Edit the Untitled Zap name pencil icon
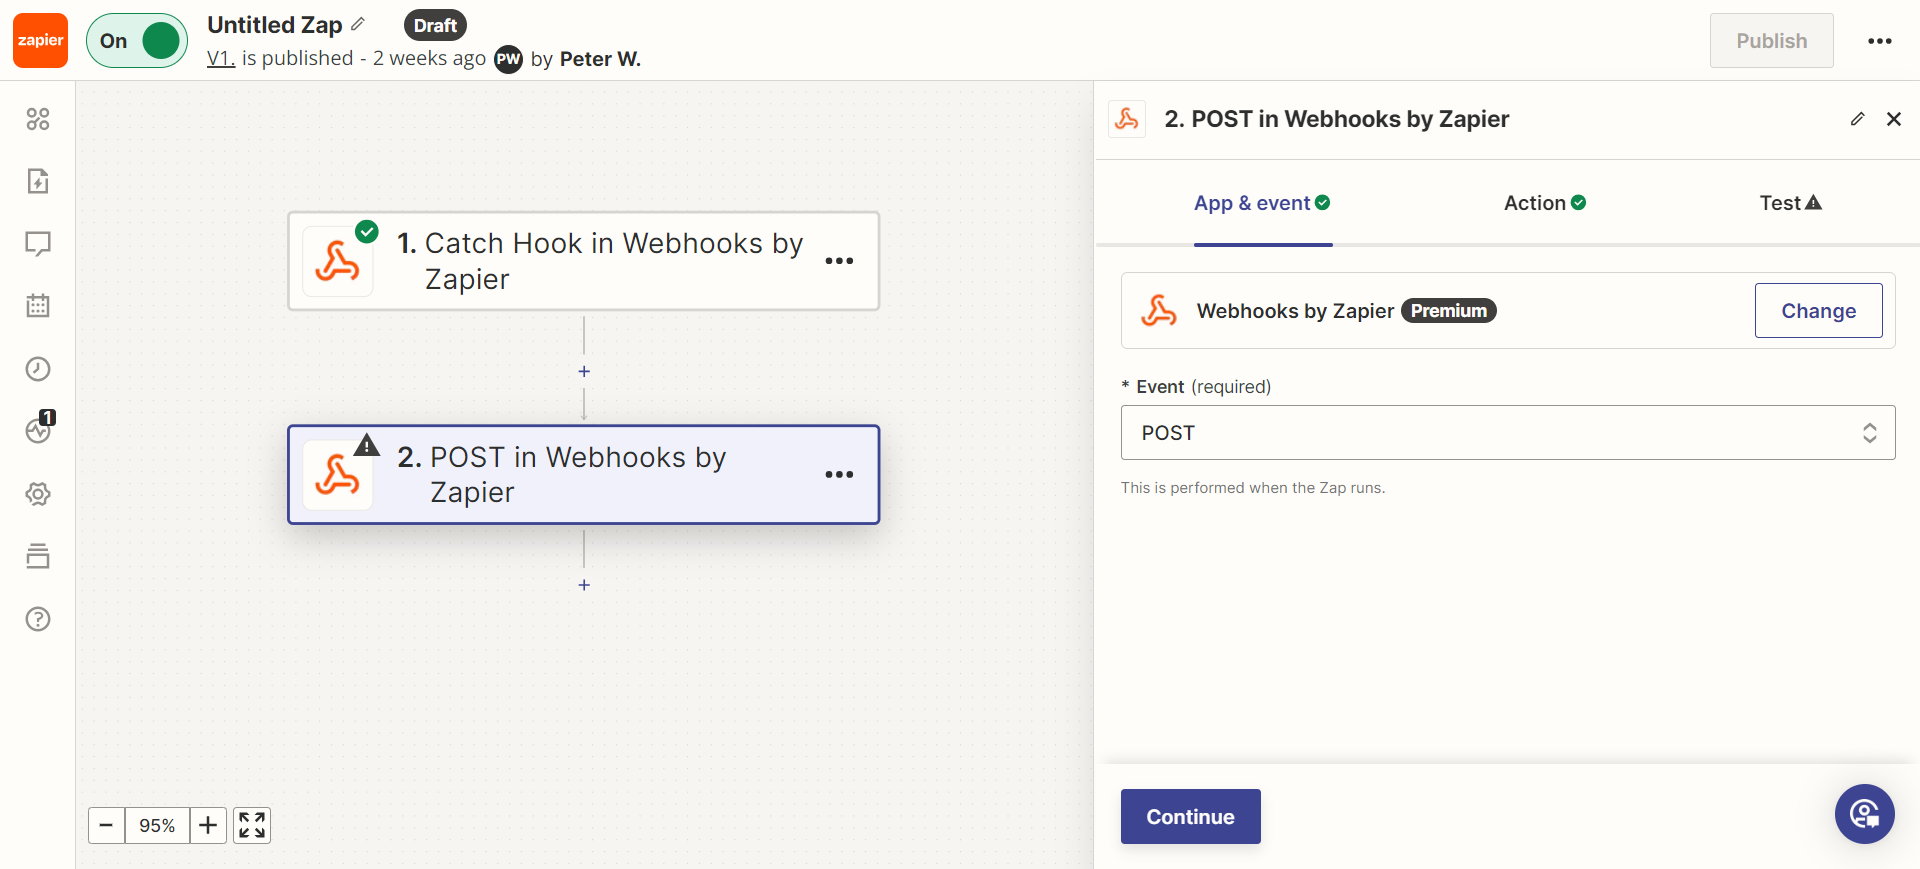Viewport: 1920px width, 869px height. coord(358,24)
